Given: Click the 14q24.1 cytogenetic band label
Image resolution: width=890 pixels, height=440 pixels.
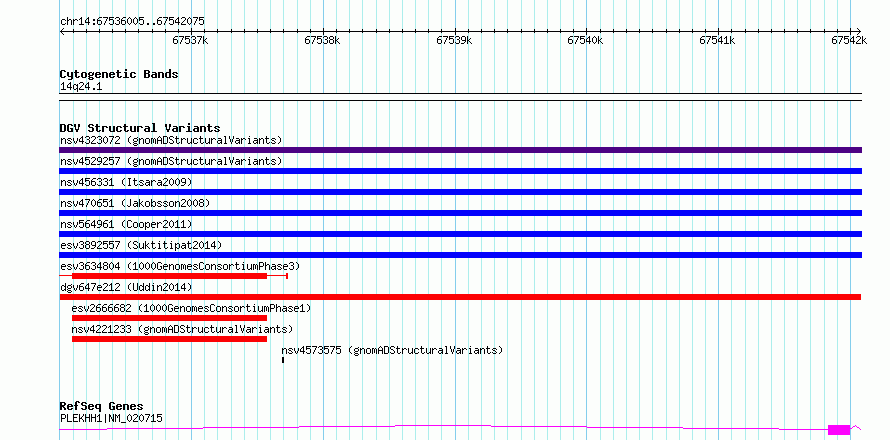Looking at the screenshot, I should pyautogui.click(x=81, y=87).
